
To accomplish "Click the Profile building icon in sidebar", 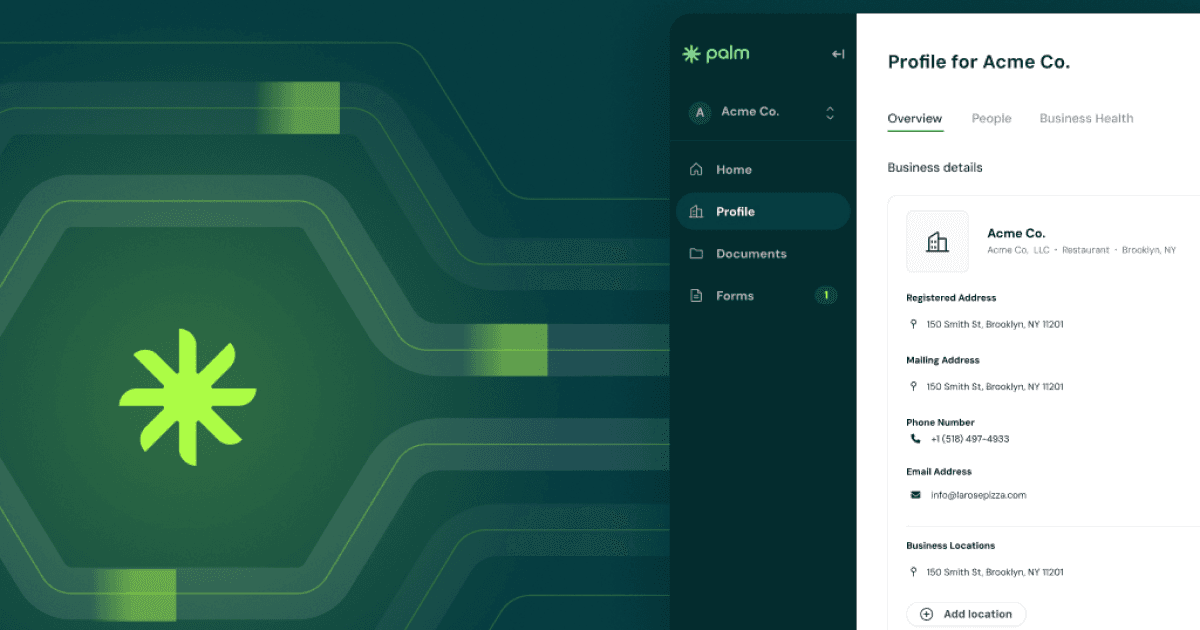I will [x=697, y=212].
